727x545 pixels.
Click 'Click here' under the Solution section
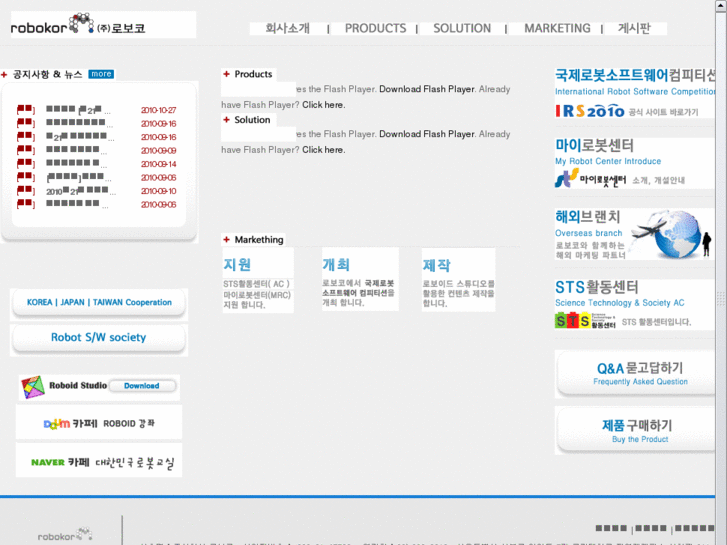tap(323, 150)
